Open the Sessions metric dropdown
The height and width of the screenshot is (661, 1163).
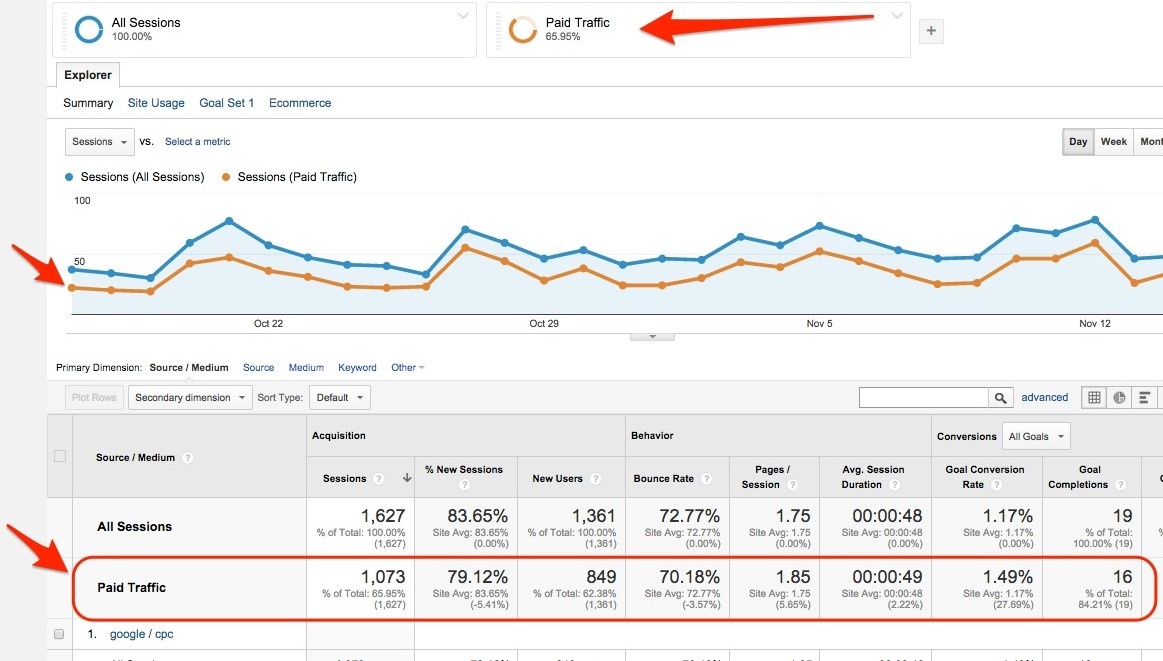[x=99, y=142]
